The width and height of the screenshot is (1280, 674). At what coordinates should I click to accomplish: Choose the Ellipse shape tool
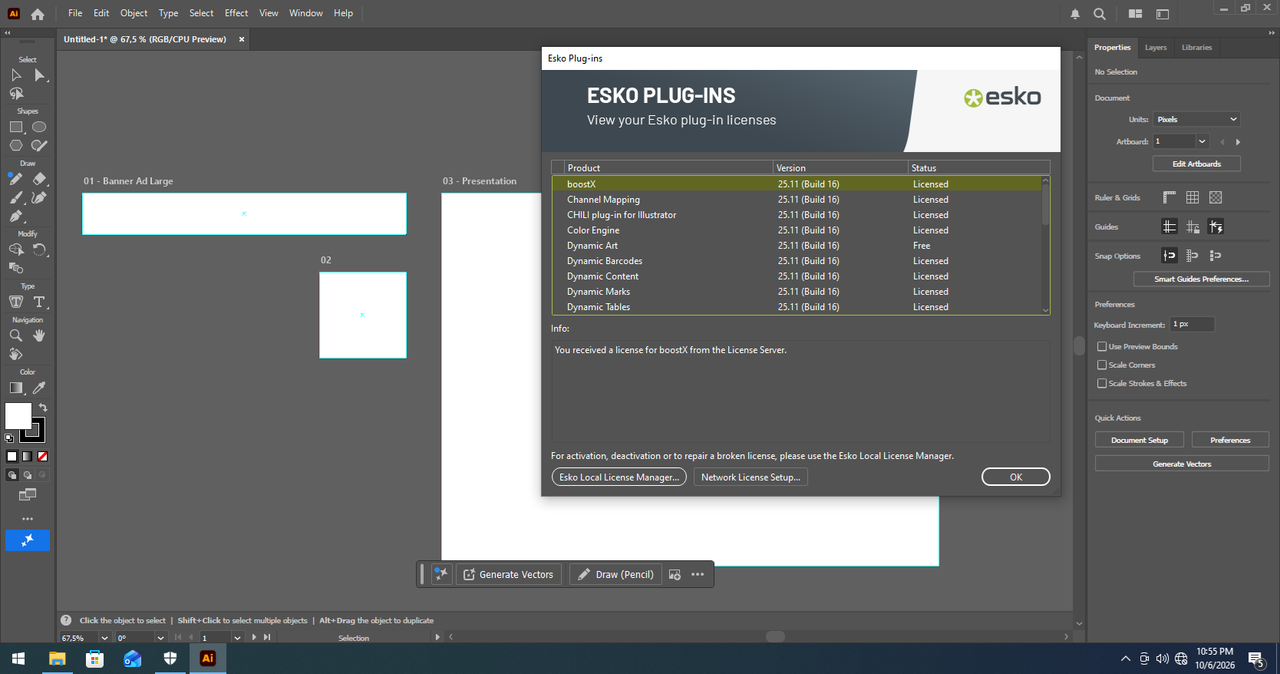click(x=39, y=127)
